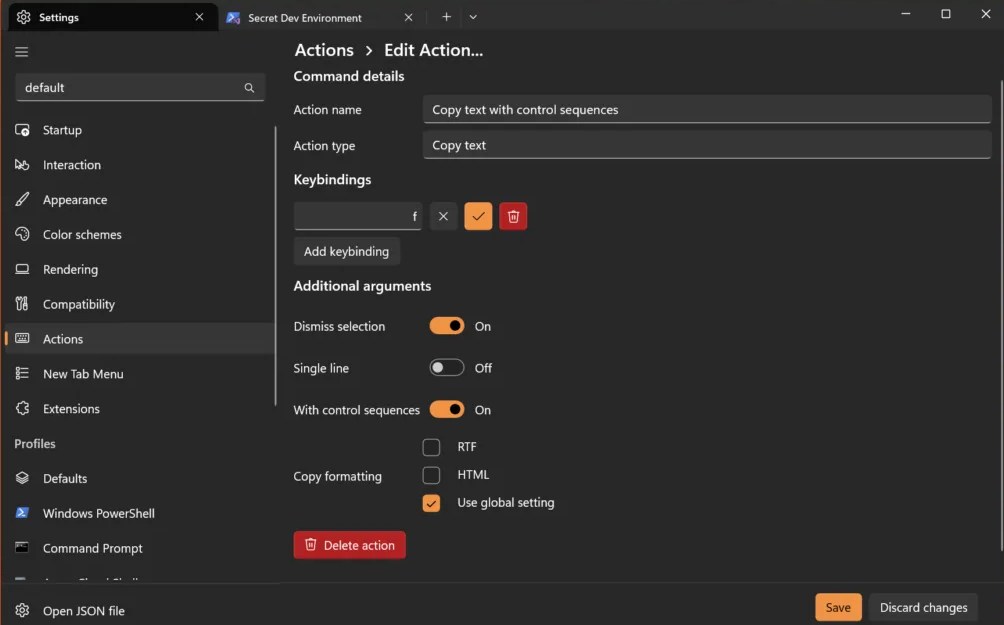Go back to Actions via the breadcrumb
The image size is (1004, 625).
click(x=324, y=50)
